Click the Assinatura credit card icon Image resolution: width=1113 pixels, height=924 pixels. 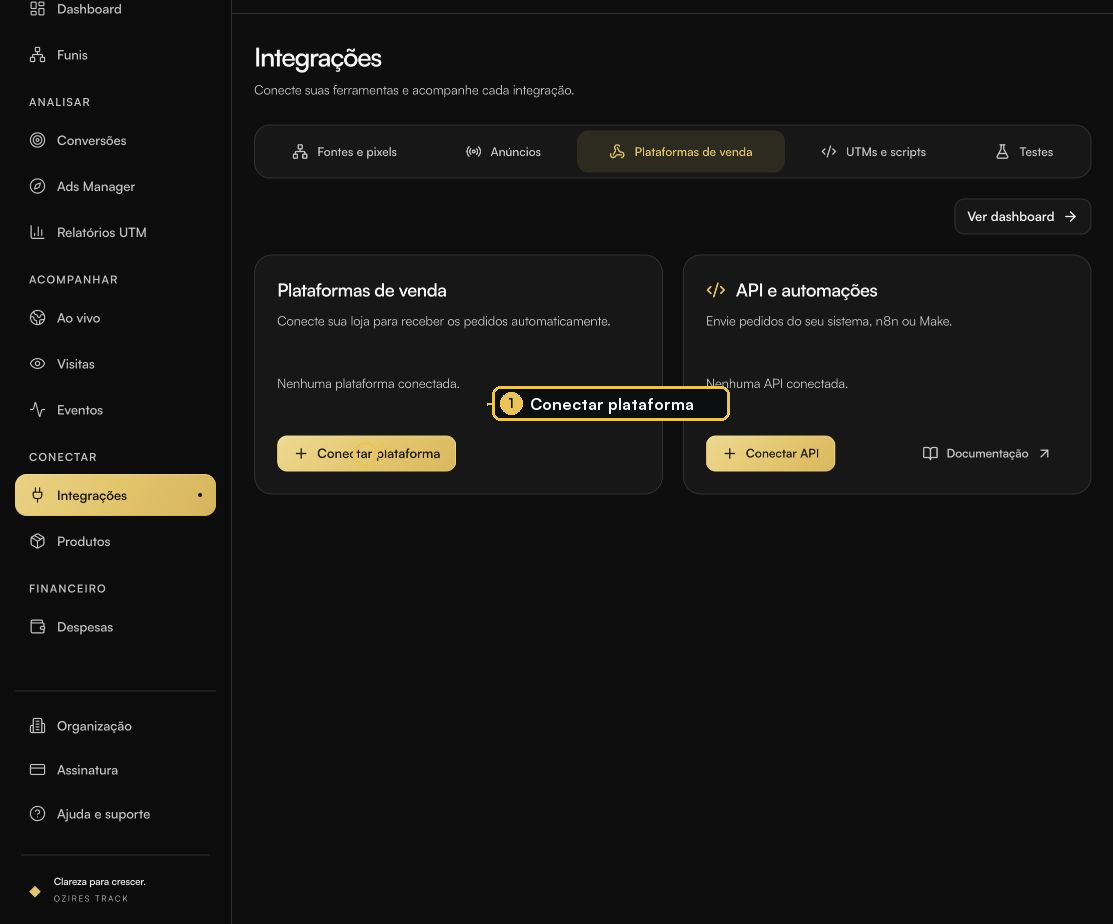pos(38,769)
